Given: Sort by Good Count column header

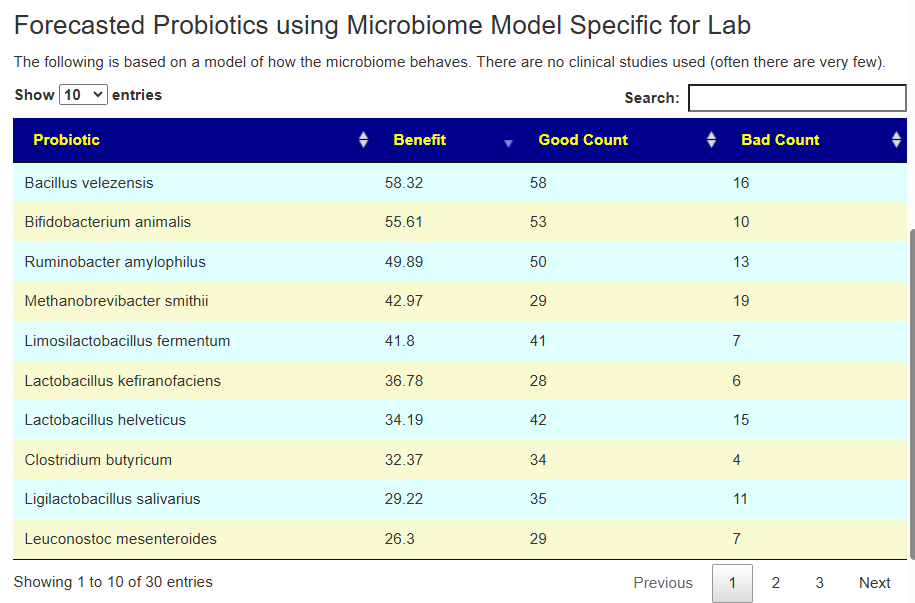Looking at the screenshot, I should click(583, 140).
